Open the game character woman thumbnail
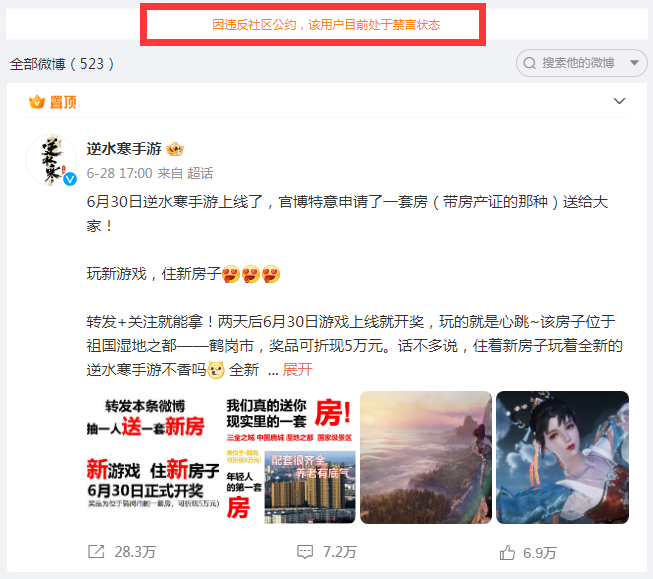Image resolution: width=653 pixels, height=579 pixels. click(562, 457)
